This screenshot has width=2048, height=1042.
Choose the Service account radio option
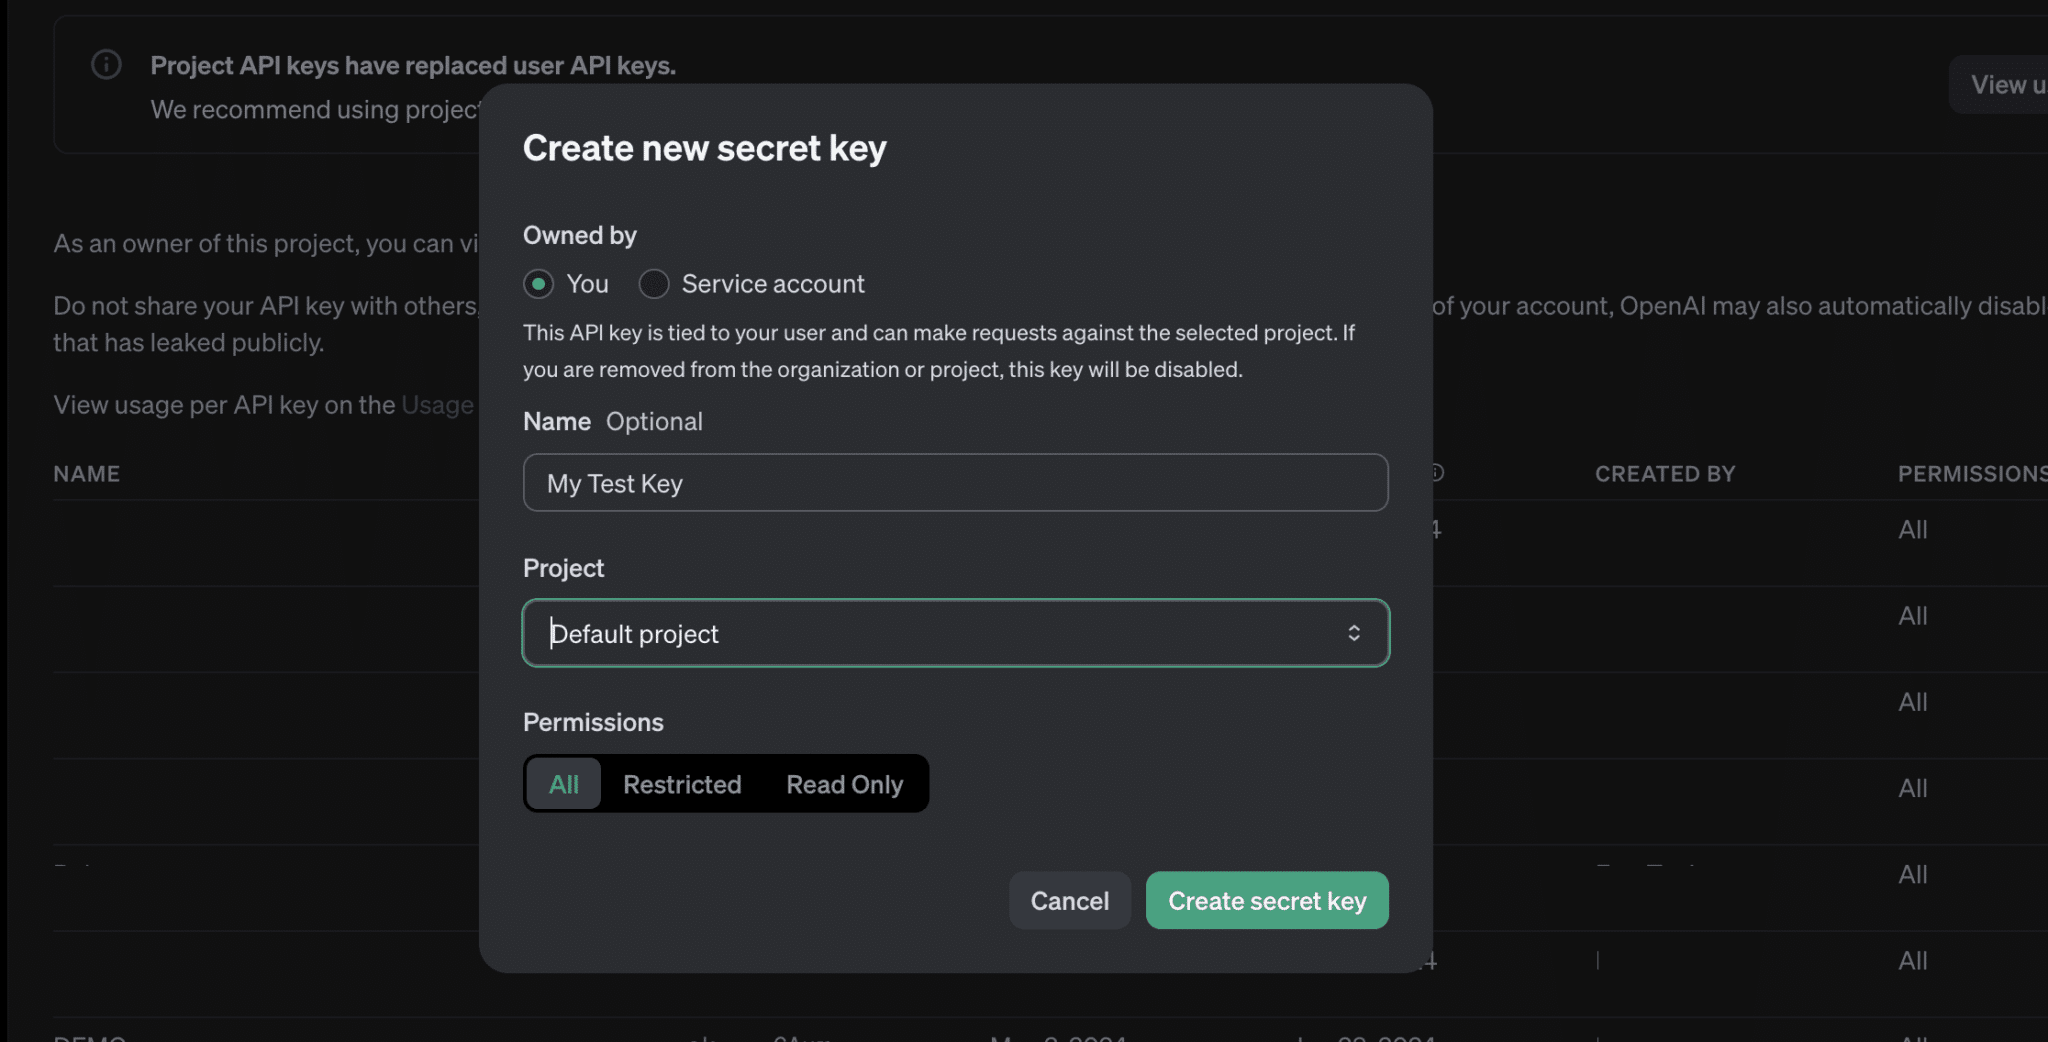point(654,284)
